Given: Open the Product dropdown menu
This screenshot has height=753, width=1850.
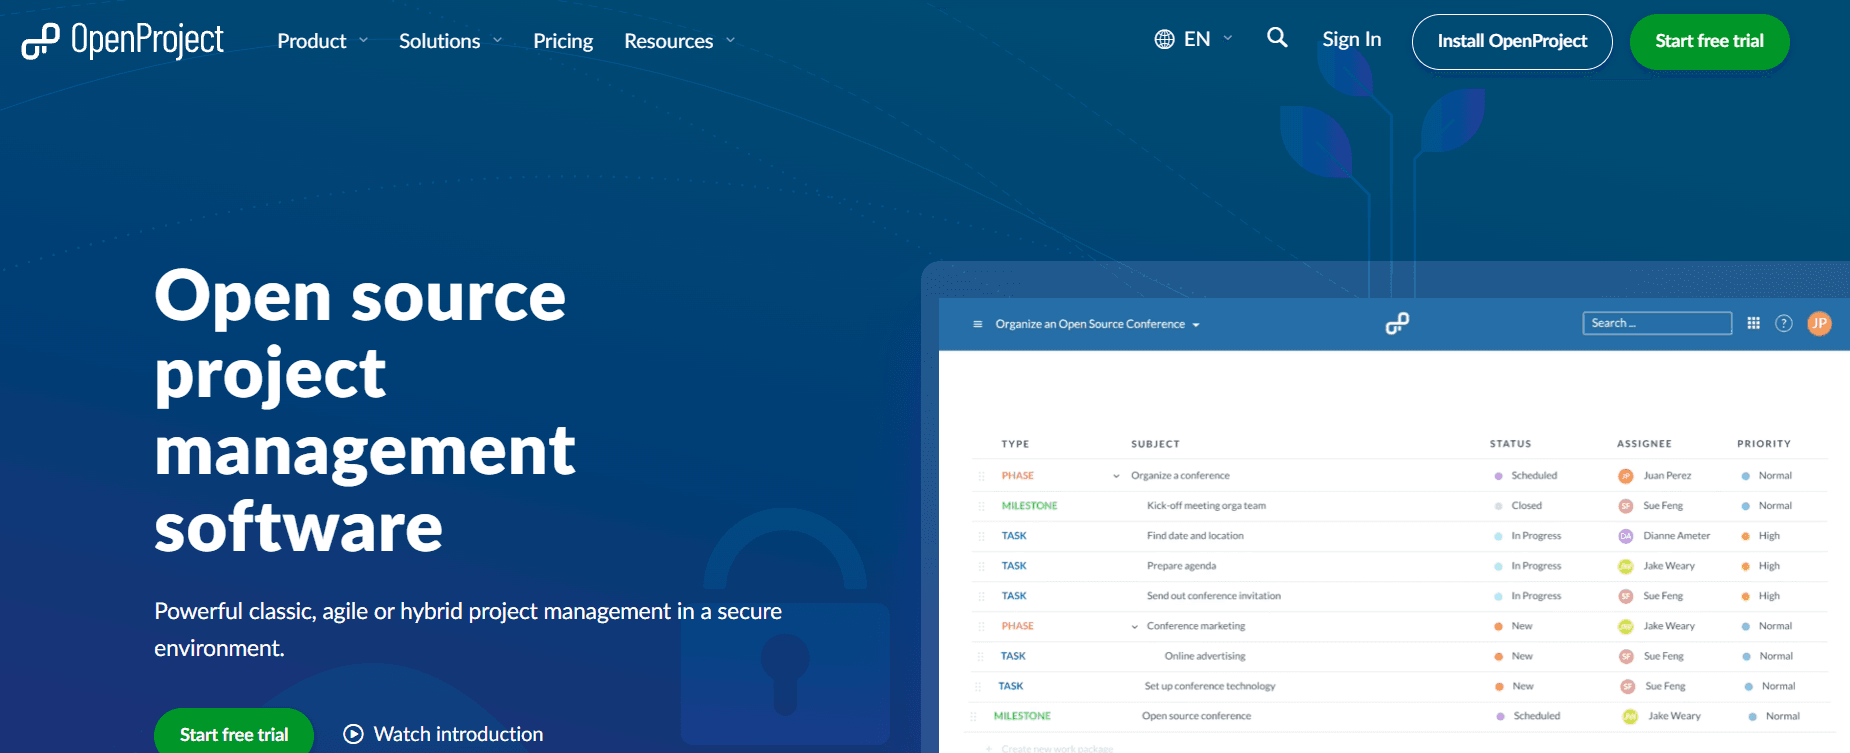Looking at the screenshot, I should point(323,41).
